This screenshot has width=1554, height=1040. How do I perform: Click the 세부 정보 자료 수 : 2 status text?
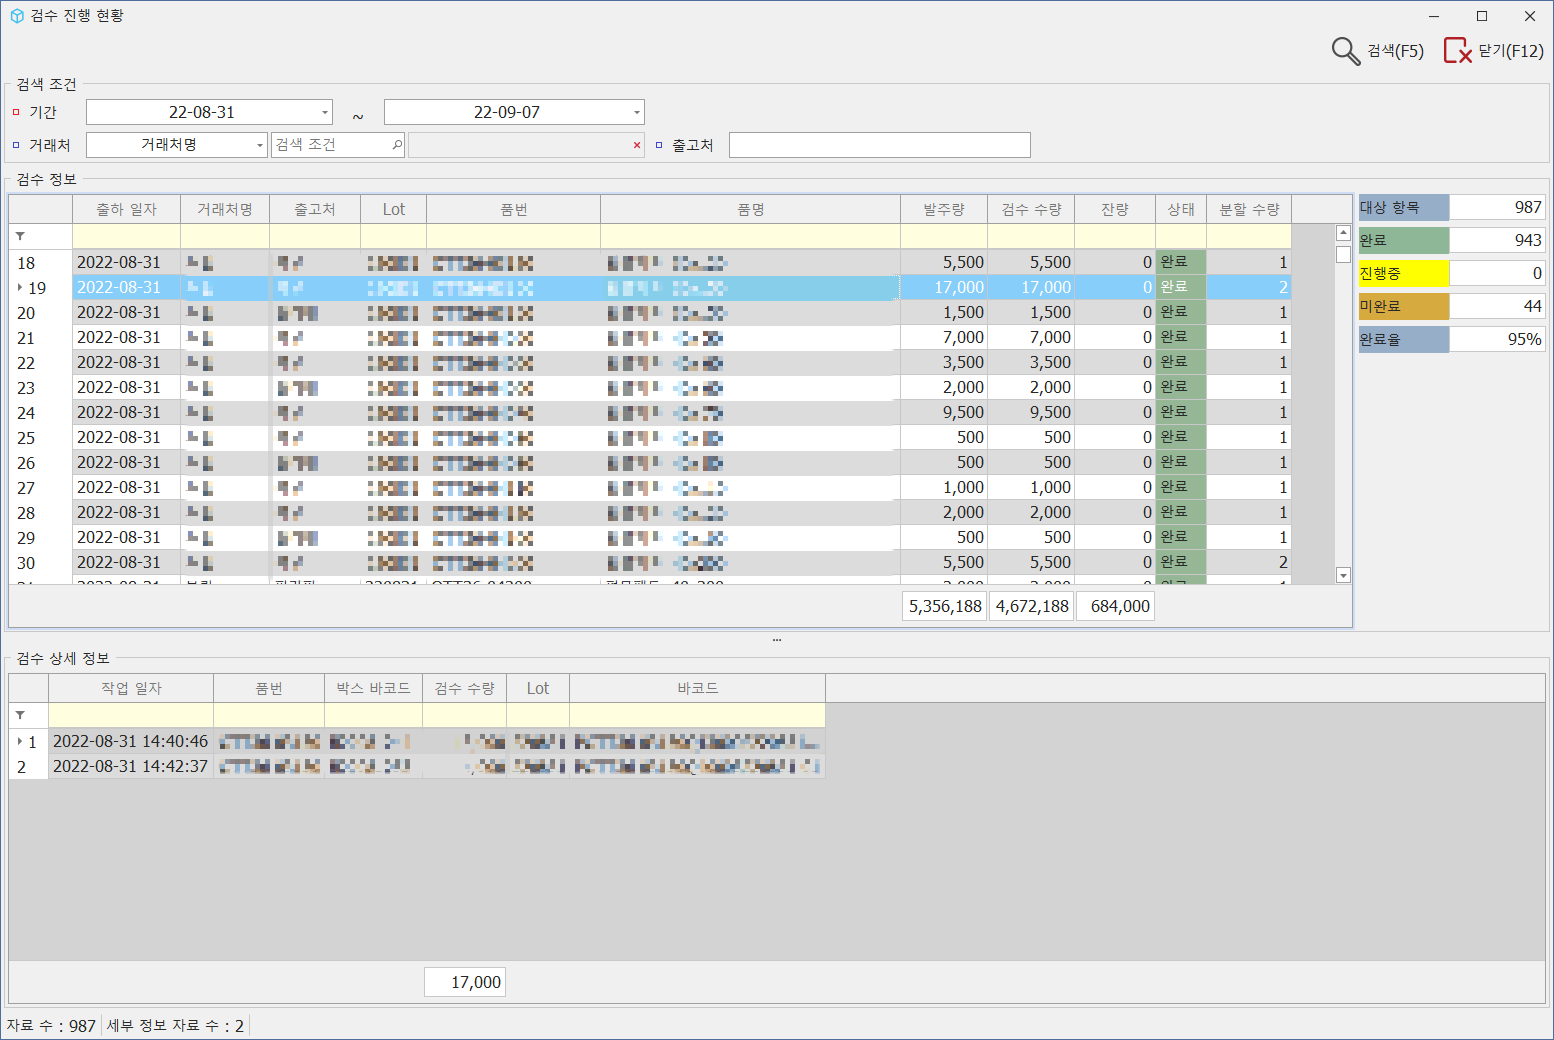click(x=175, y=1025)
